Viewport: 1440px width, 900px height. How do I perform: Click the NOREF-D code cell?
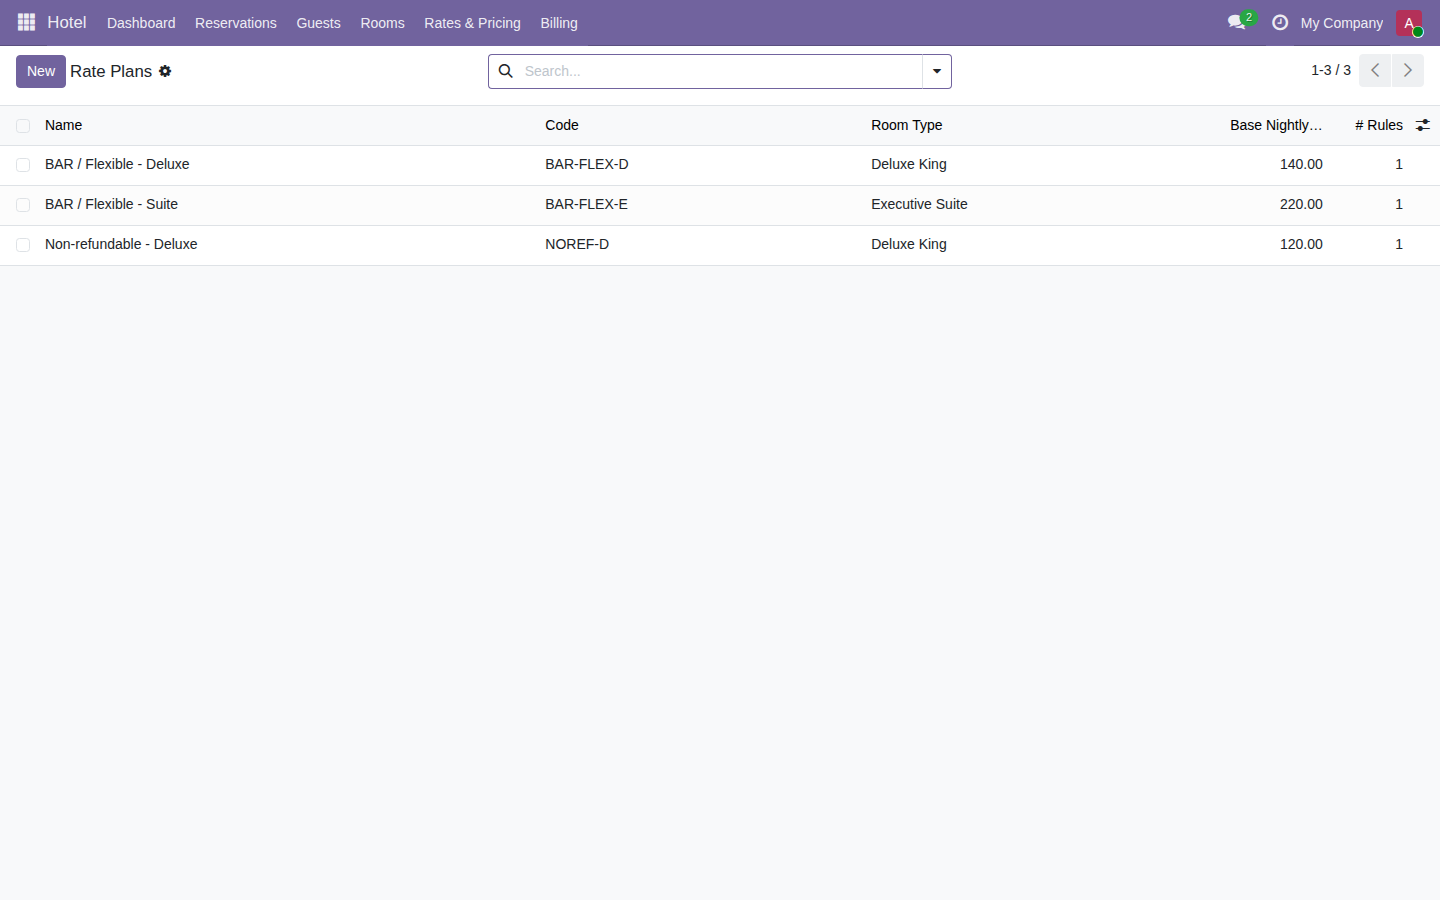(577, 244)
